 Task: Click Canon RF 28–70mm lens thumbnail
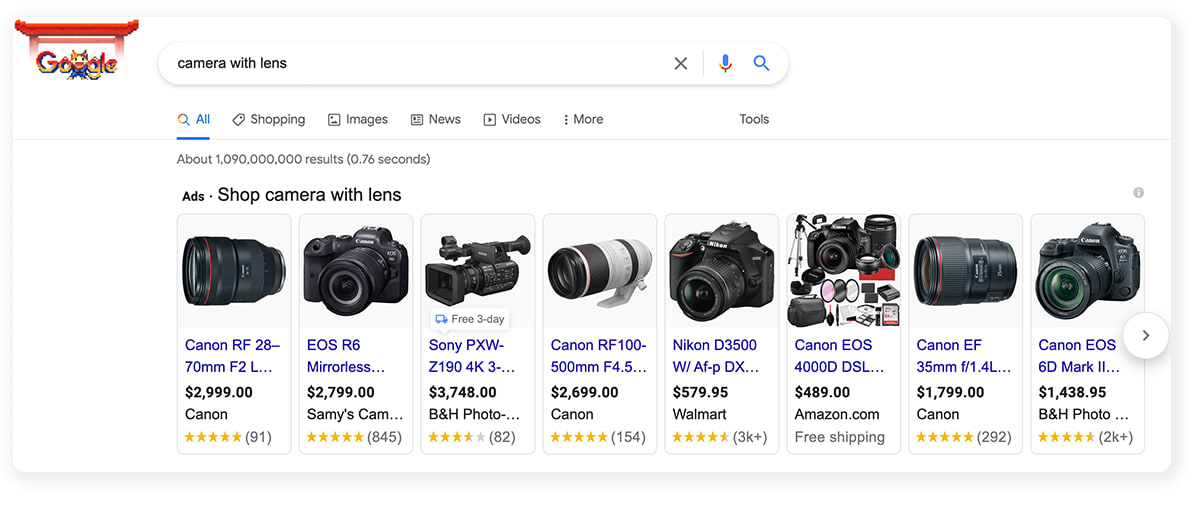pos(234,270)
